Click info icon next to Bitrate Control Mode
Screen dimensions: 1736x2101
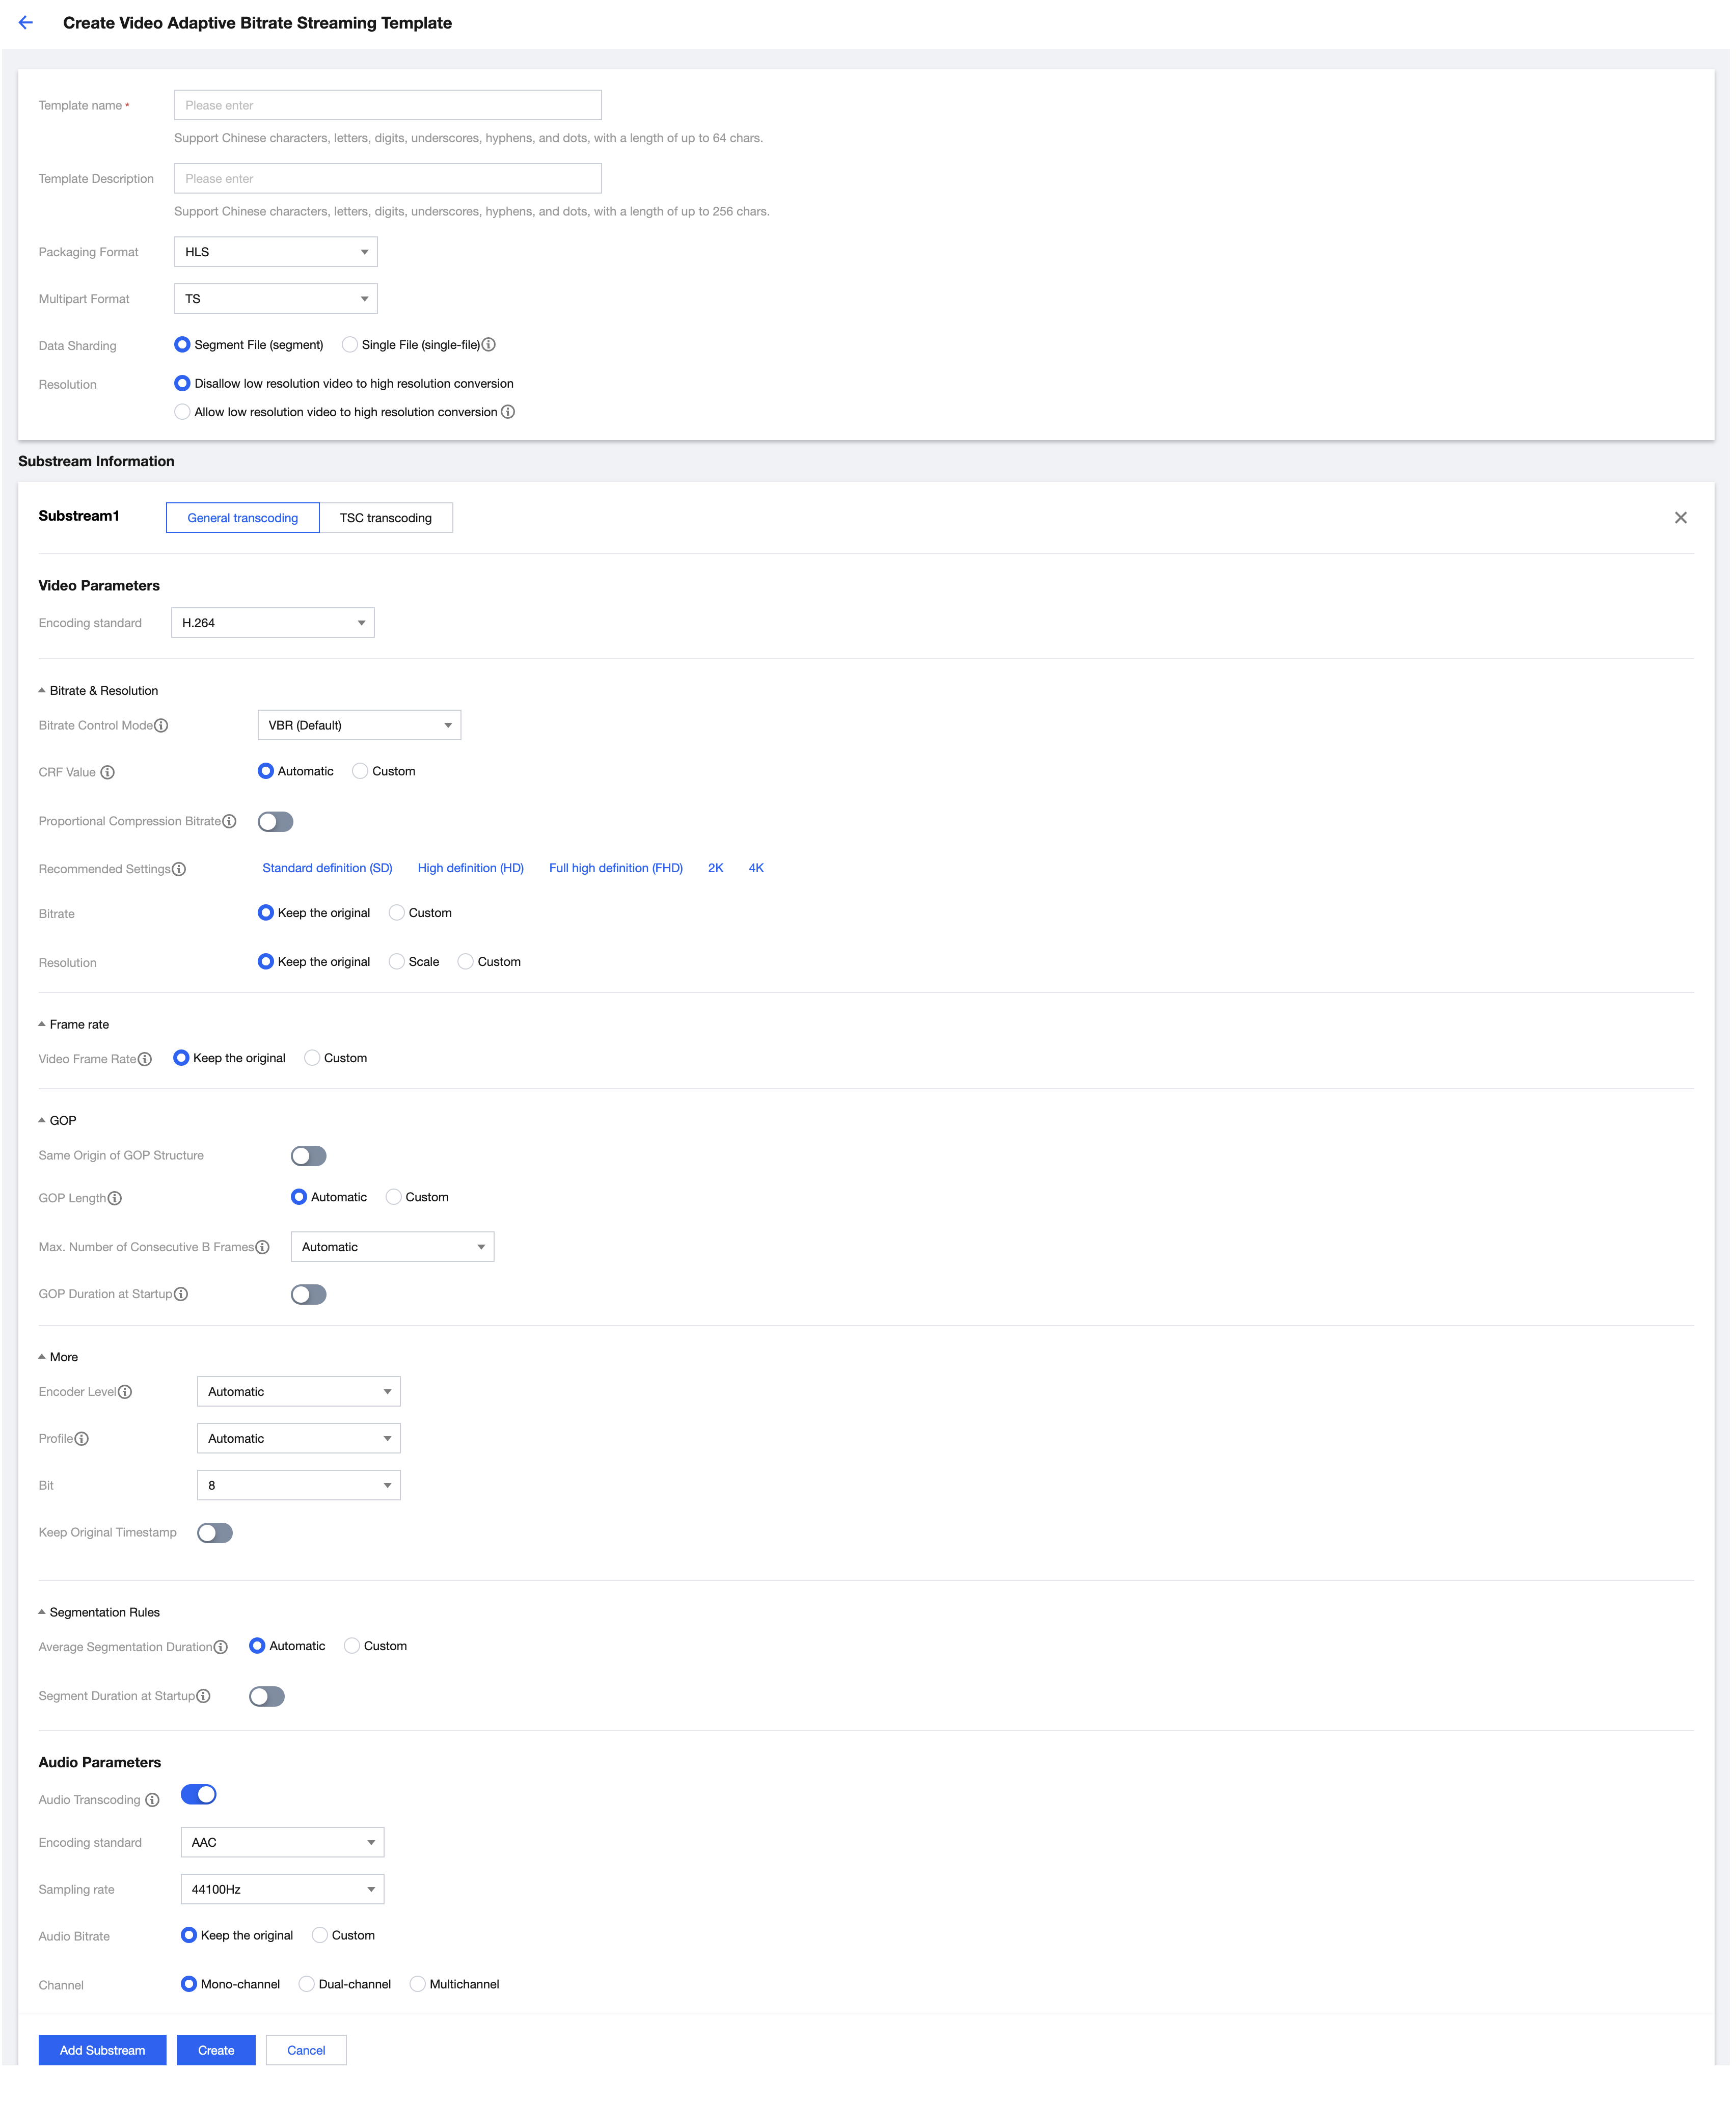(162, 726)
